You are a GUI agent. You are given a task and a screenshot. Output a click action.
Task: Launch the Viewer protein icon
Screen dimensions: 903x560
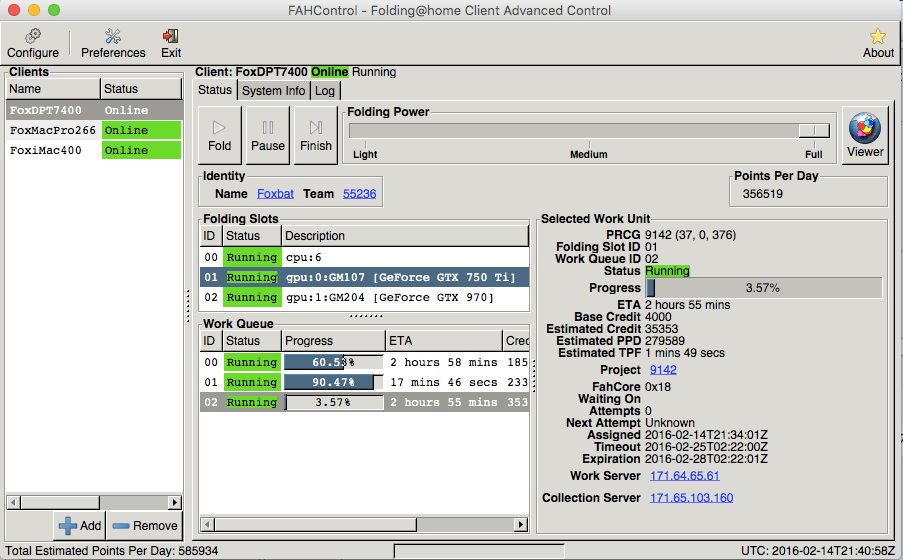tap(864, 128)
